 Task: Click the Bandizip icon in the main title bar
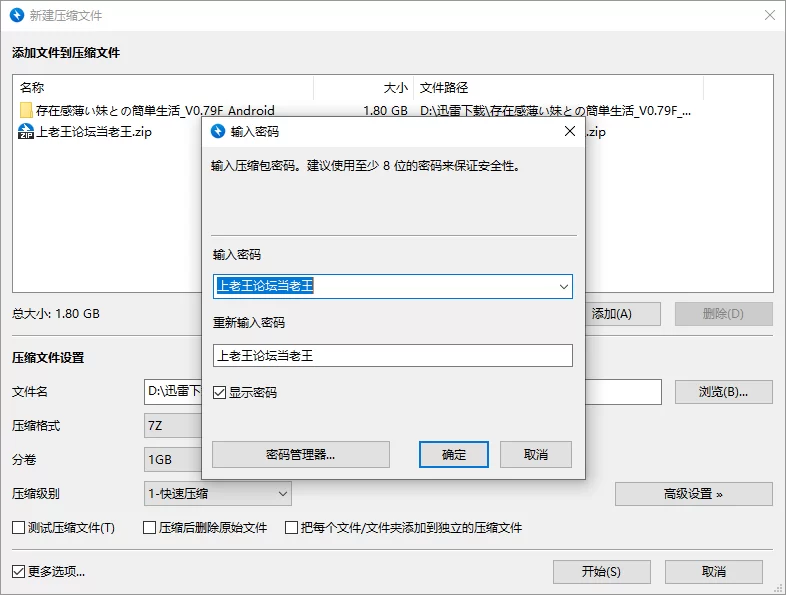point(17,15)
